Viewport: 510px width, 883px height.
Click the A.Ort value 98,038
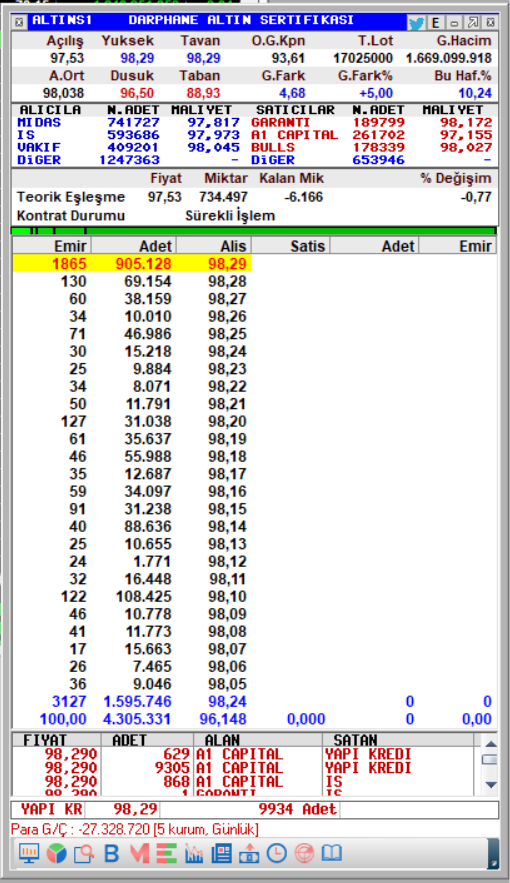pos(63,93)
